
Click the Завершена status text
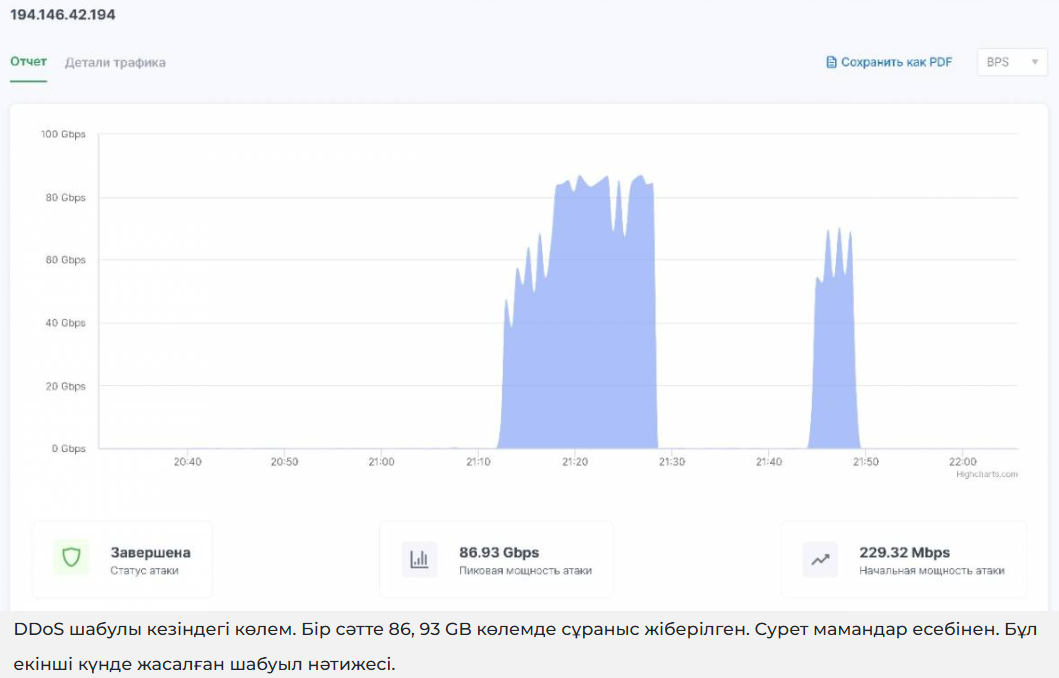[150, 552]
